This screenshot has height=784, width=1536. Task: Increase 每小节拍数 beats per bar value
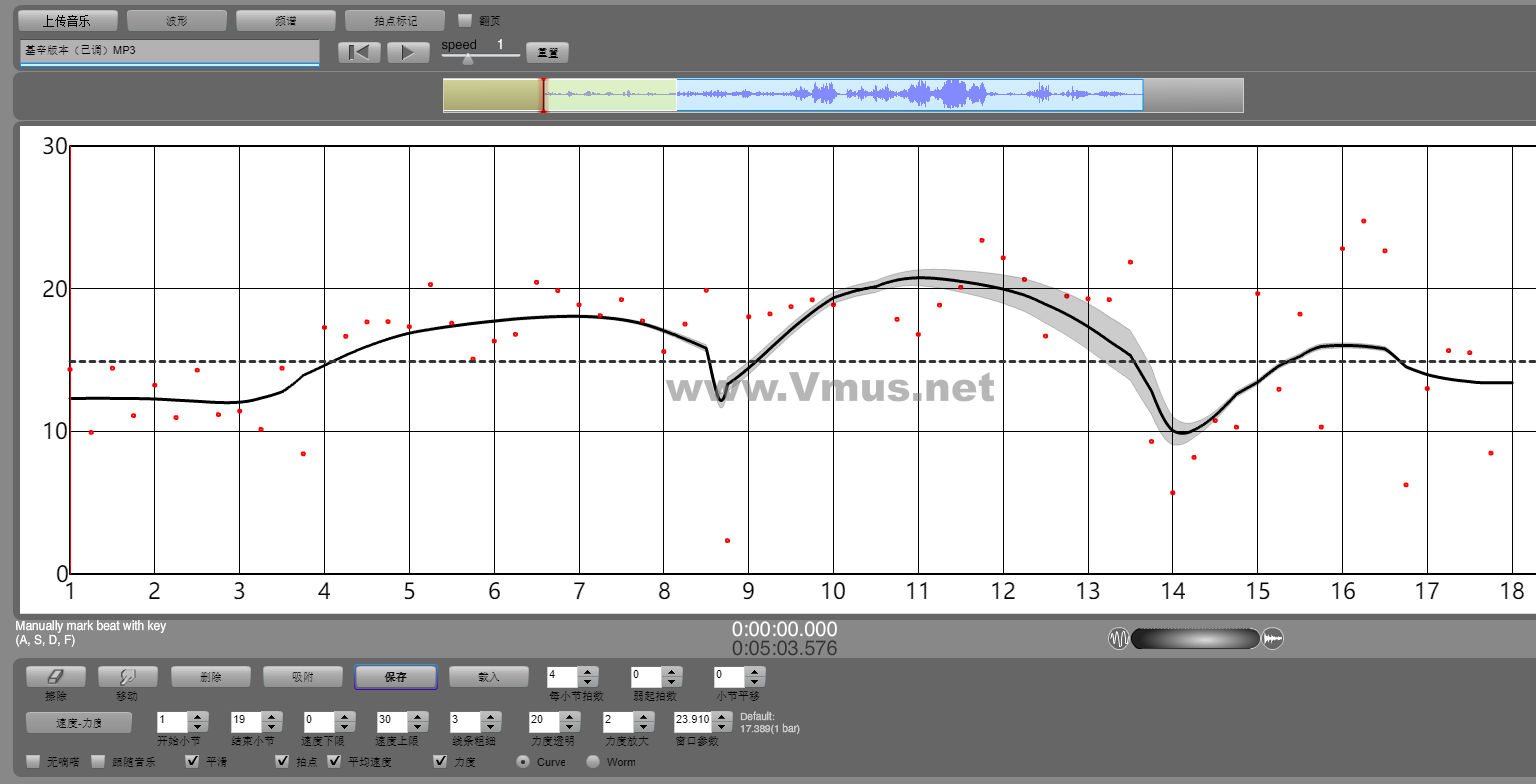click(x=588, y=672)
